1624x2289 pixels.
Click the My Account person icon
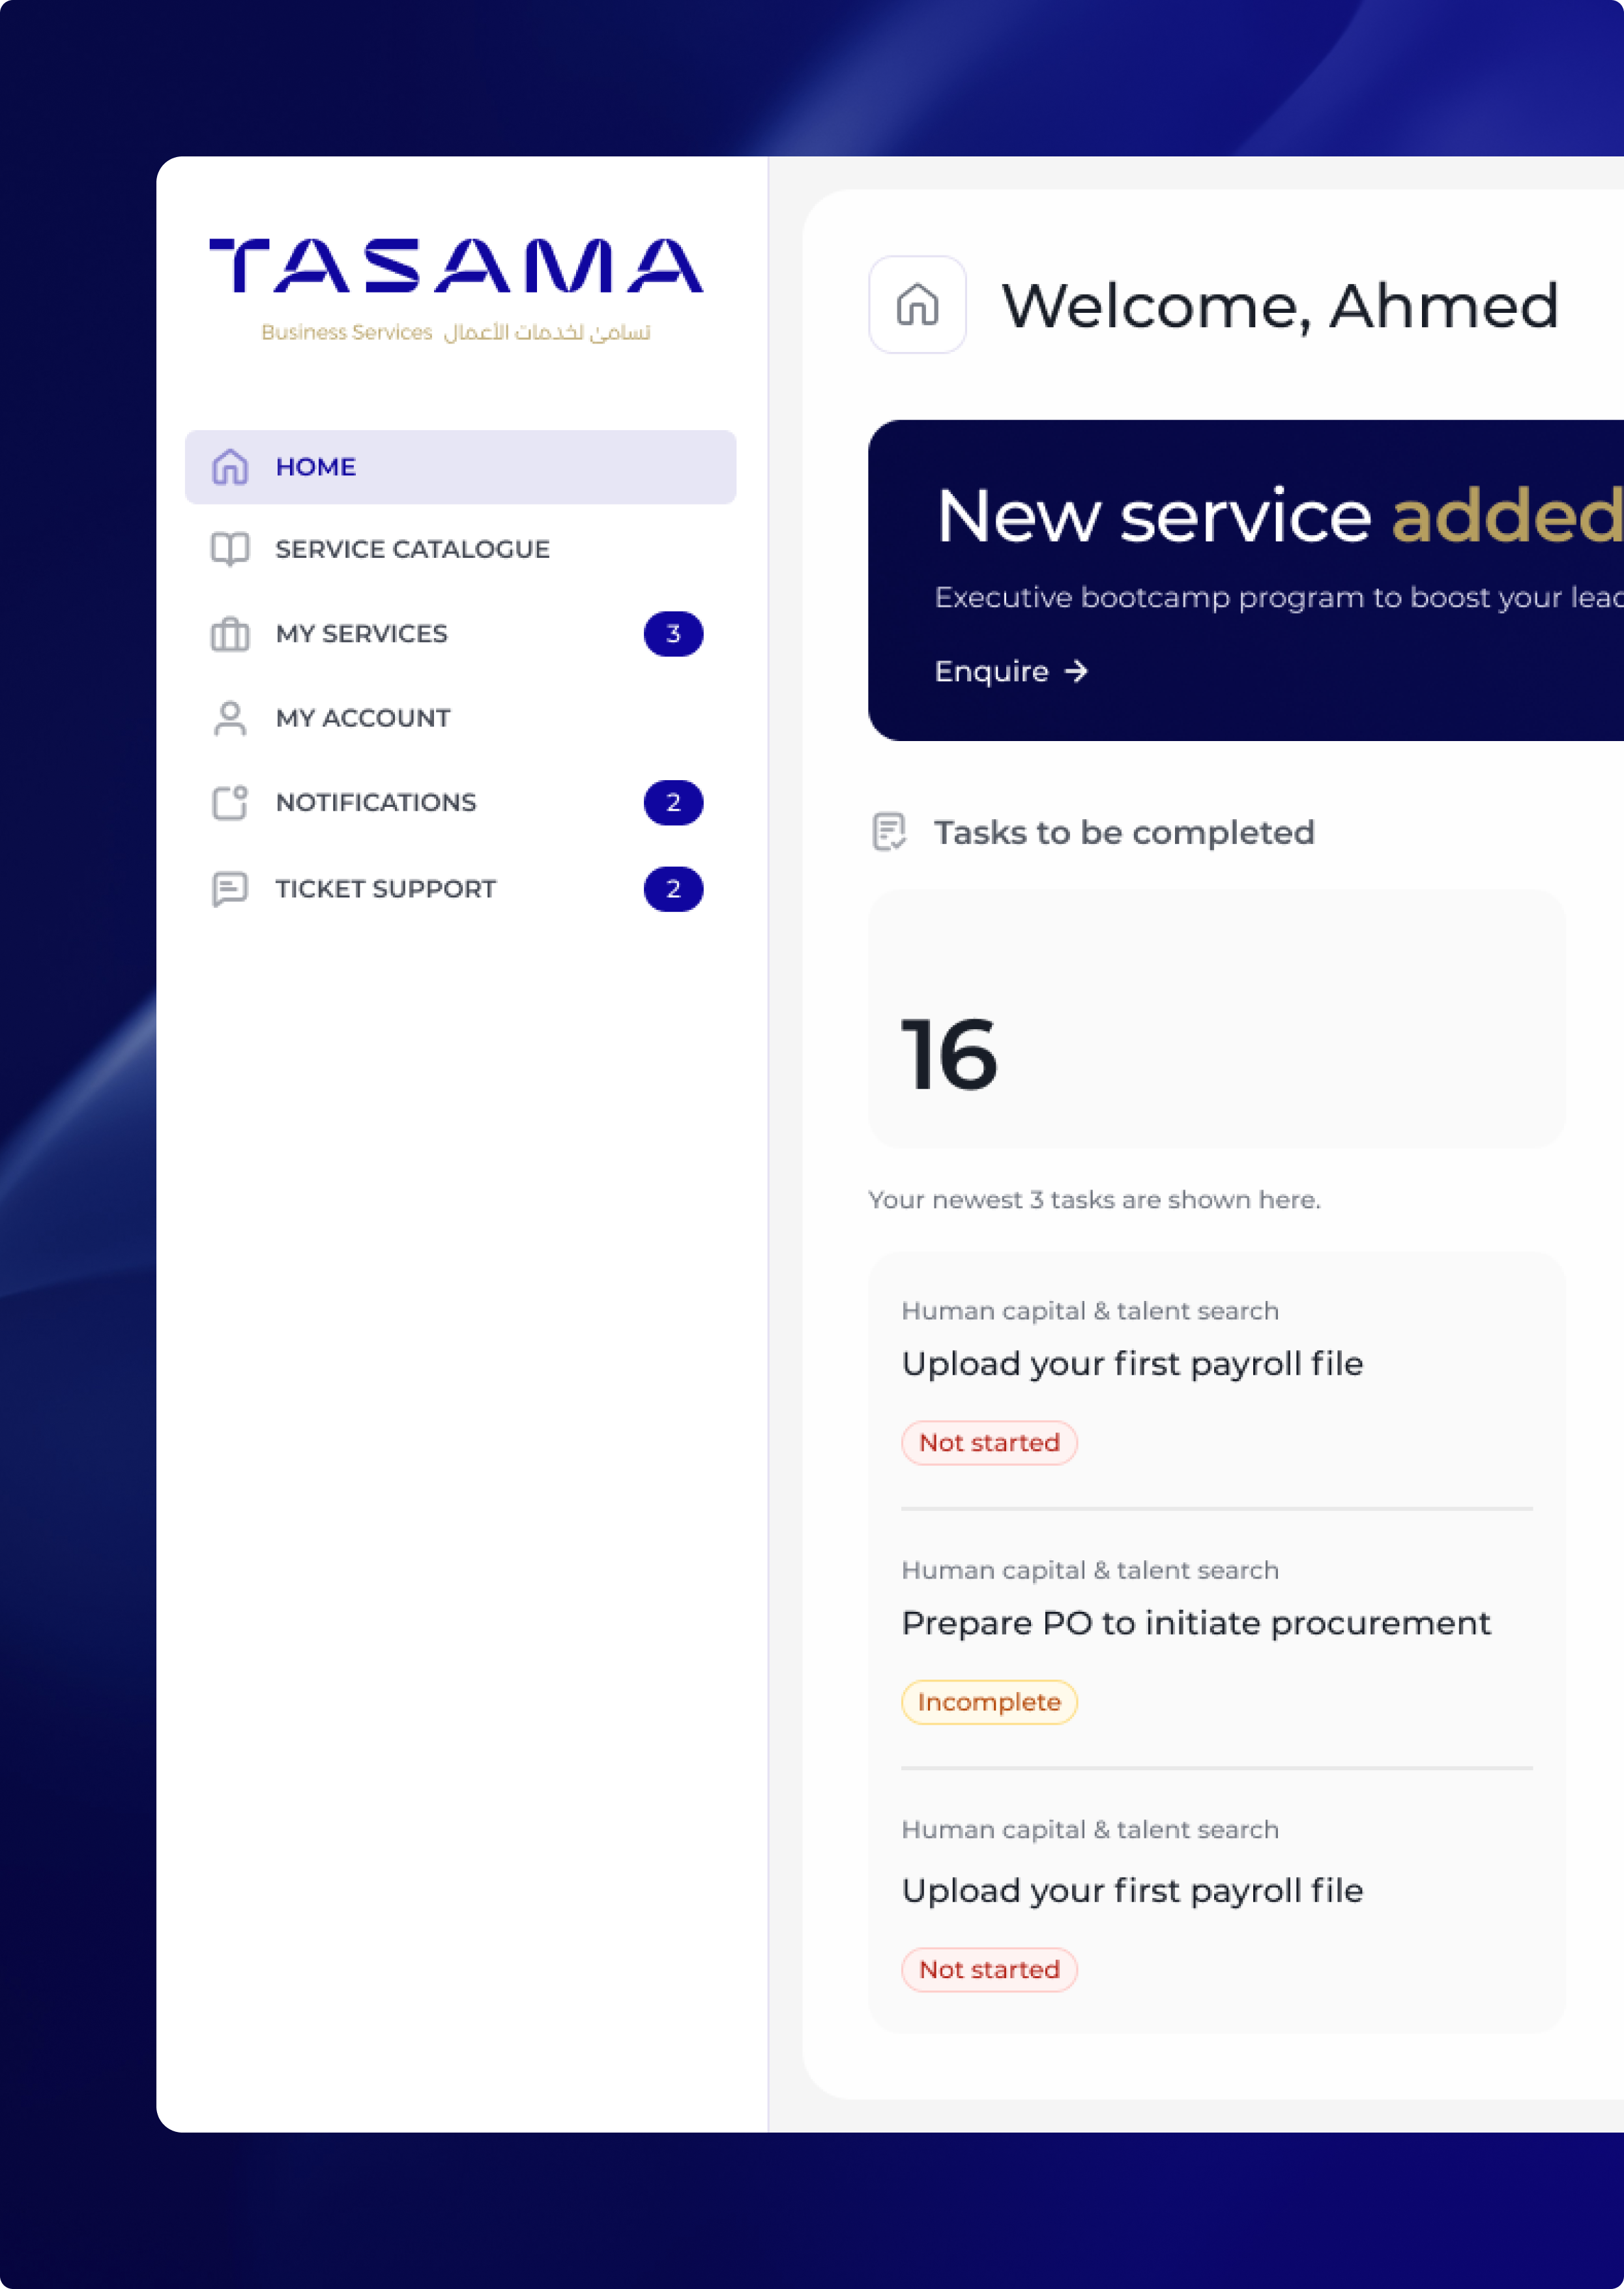pyautogui.click(x=230, y=718)
